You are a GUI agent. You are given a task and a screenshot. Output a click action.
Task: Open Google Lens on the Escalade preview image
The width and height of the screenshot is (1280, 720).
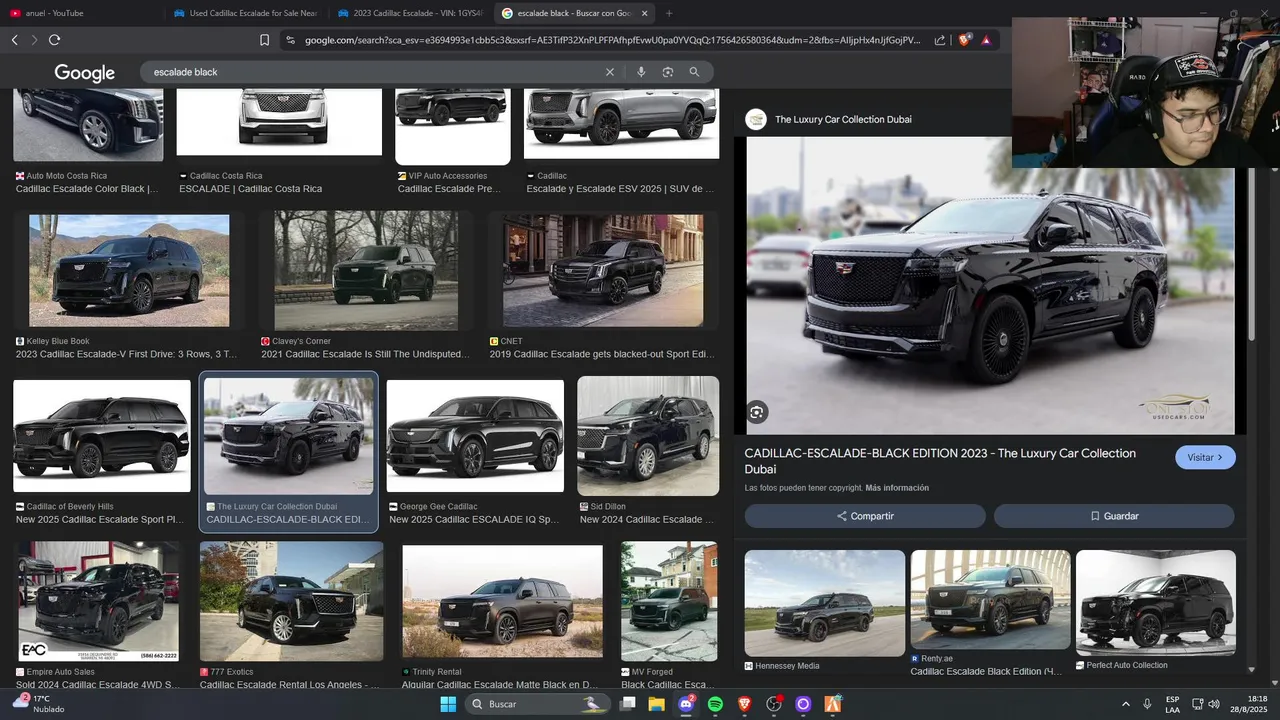coord(757,412)
